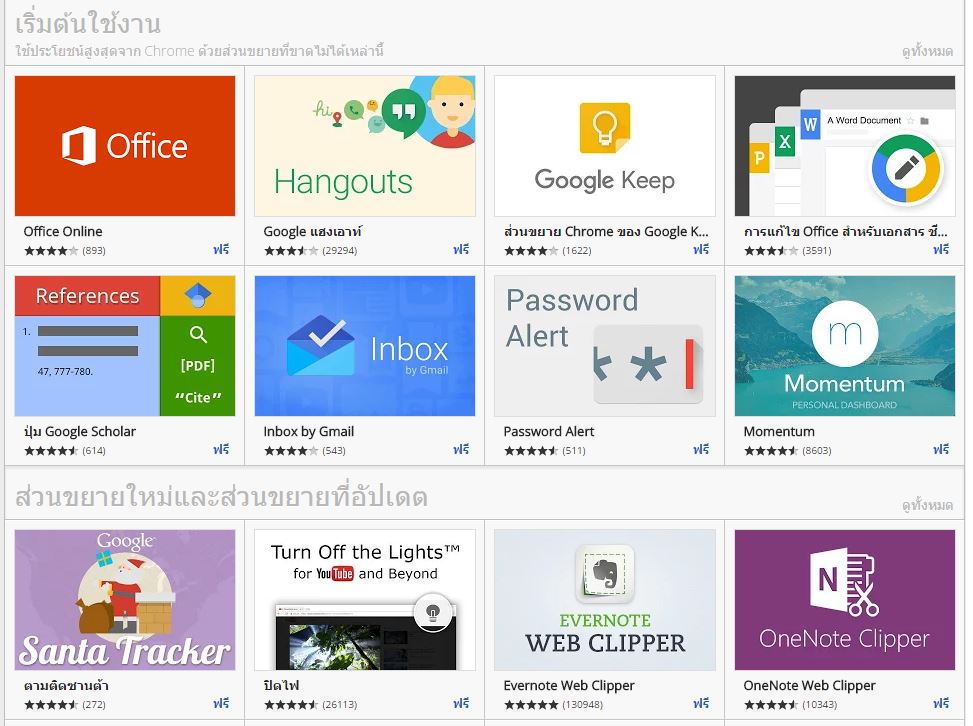The width and height of the screenshot is (973, 726).
Task: Click the 'ตามติดซานต้า' title text
Action: click(66, 686)
